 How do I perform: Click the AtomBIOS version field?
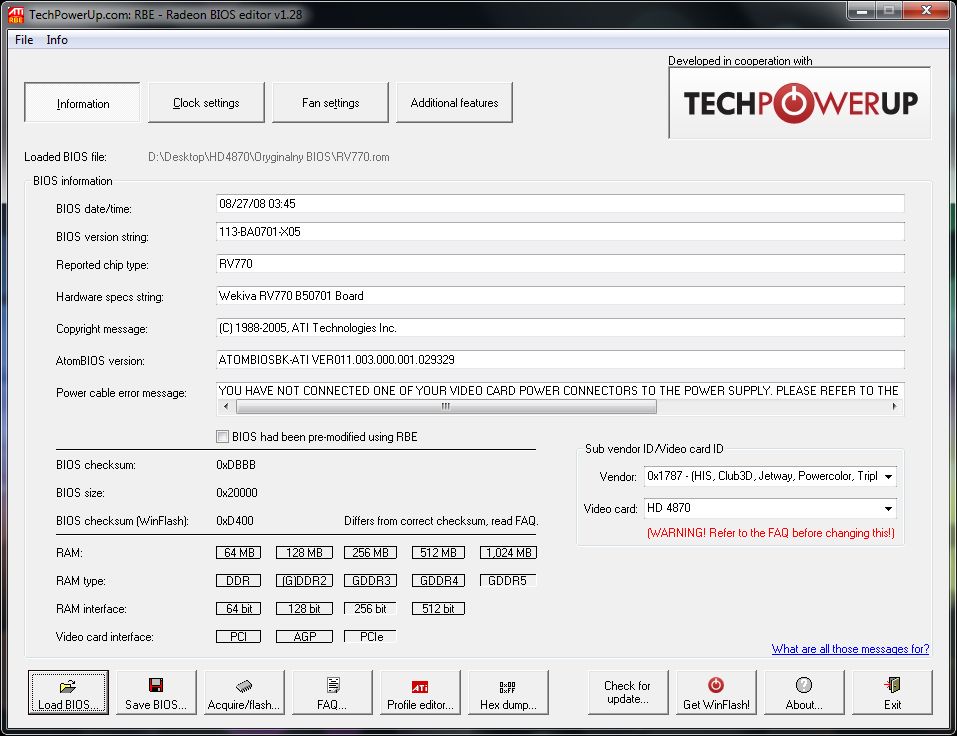[x=560, y=360]
